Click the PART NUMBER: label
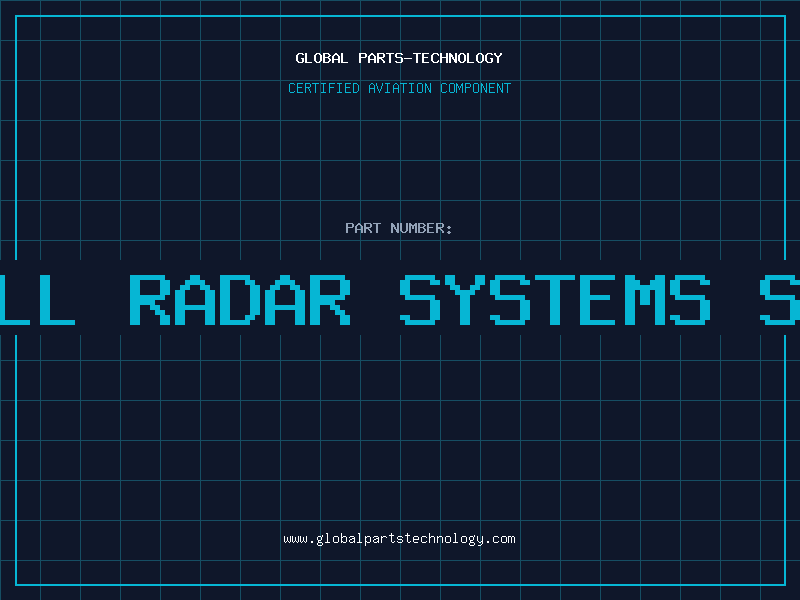 click(x=399, y=228)
